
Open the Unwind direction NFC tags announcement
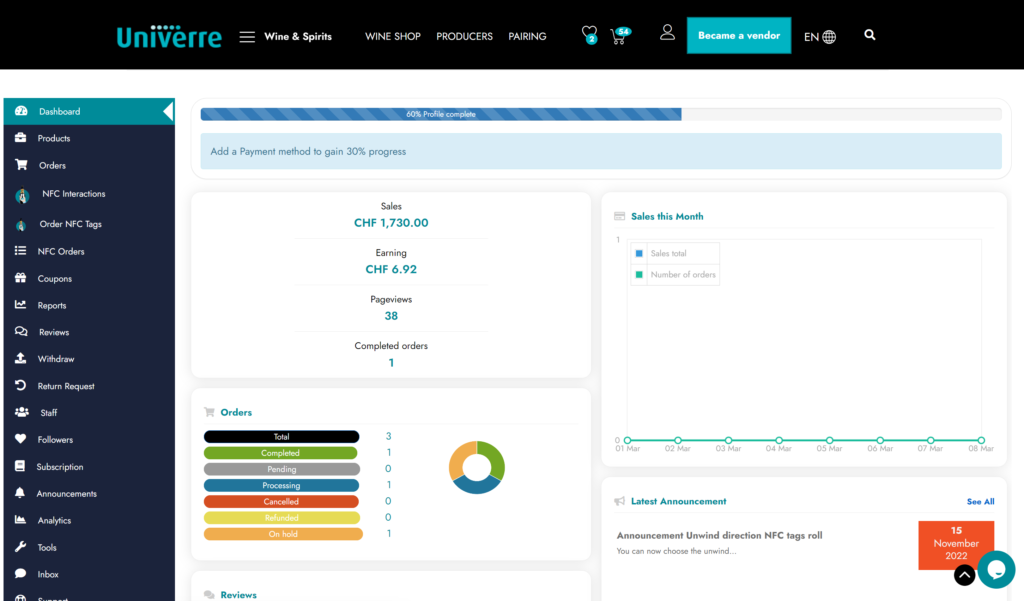click(719, 535)
